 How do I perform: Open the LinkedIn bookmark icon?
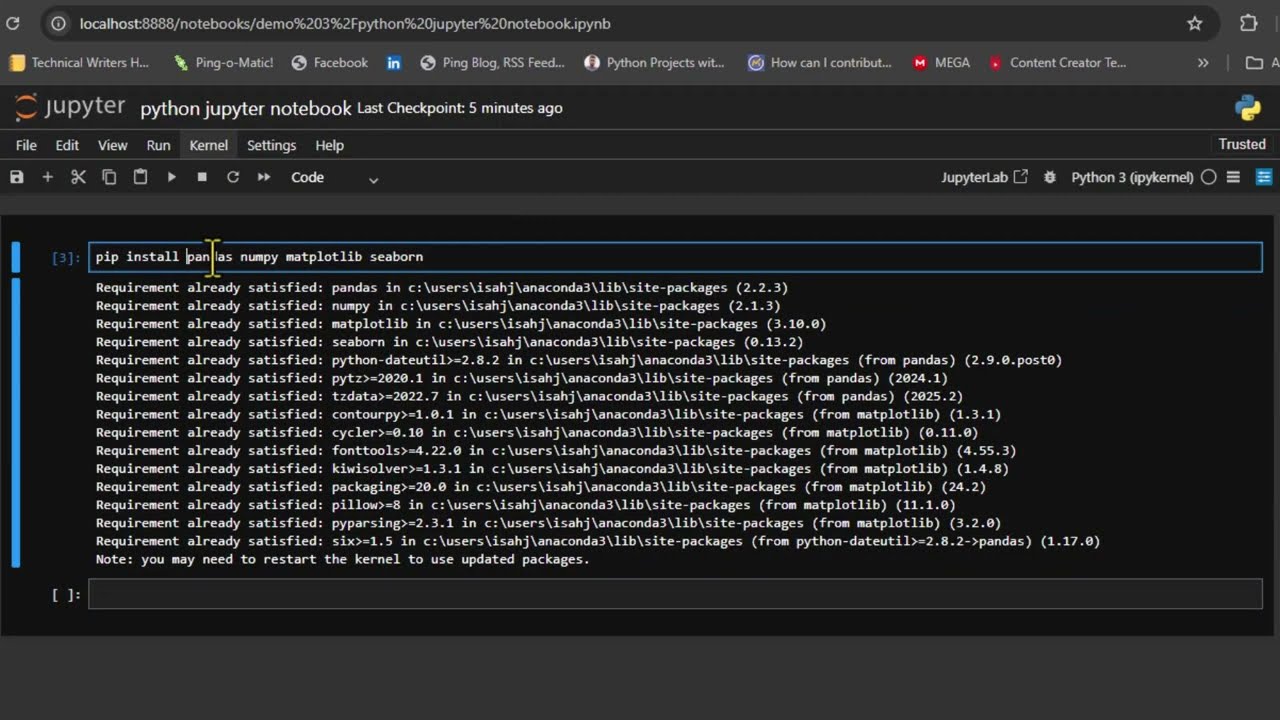(x=394, y=62)
